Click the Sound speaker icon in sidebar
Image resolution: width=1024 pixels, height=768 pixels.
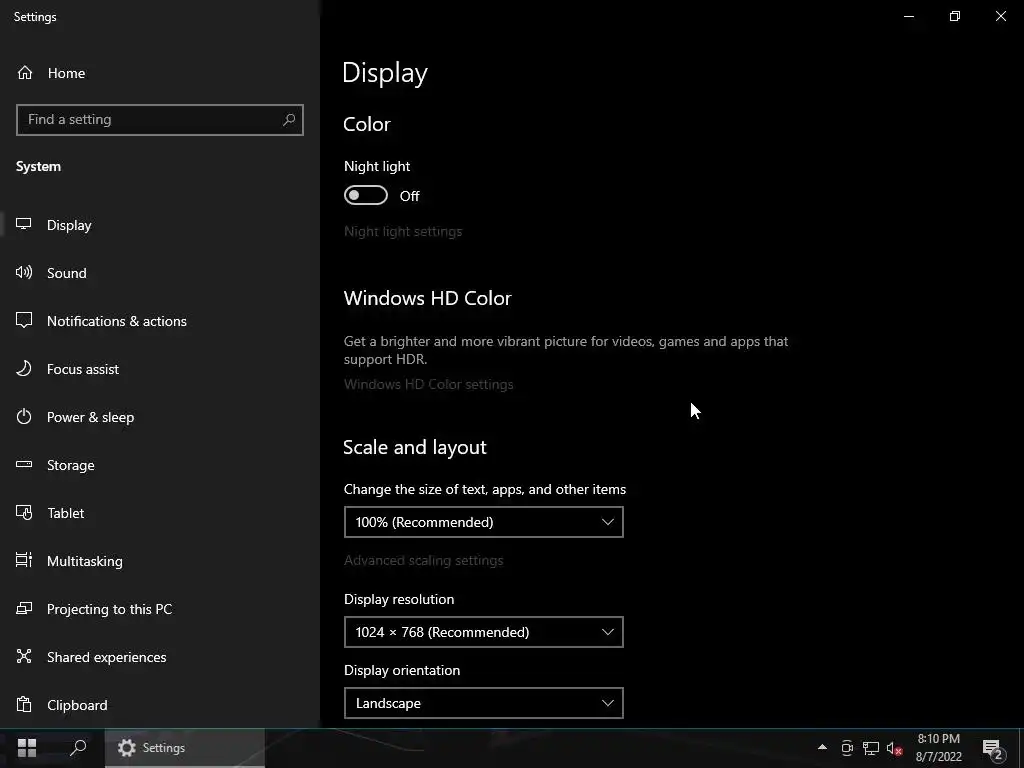pos(24,272)
